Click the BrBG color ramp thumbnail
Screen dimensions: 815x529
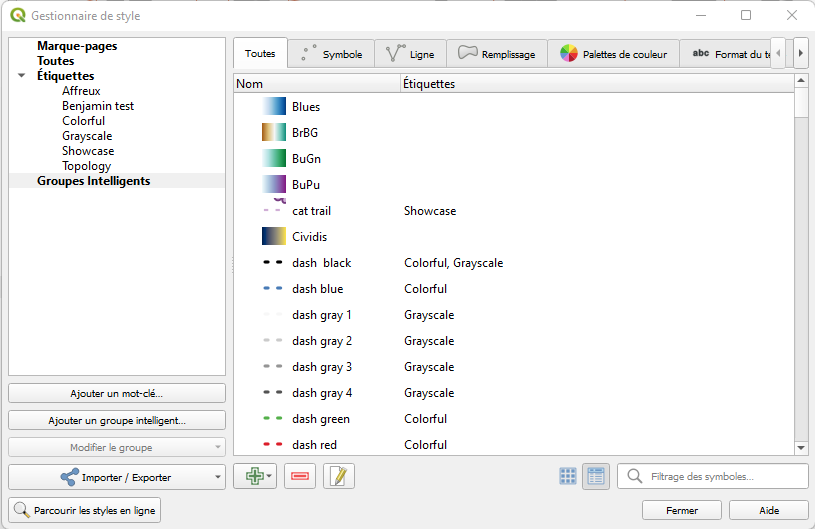274,133
